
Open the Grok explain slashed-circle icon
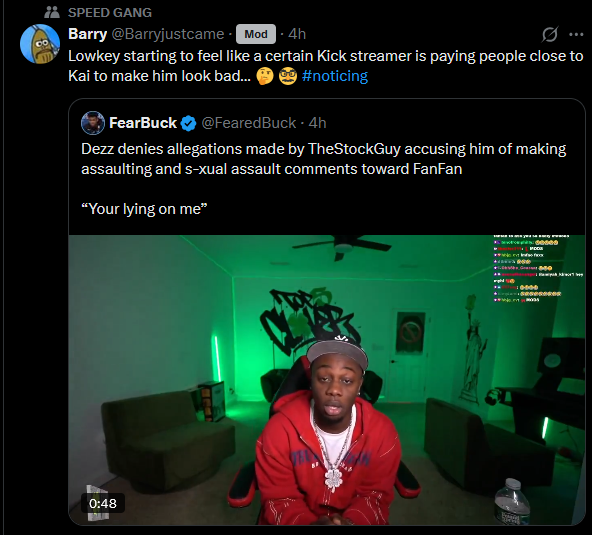point(550,34)
